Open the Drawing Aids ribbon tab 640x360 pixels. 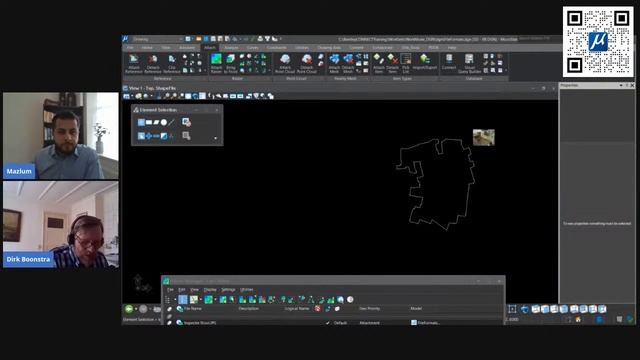point(329,48)
